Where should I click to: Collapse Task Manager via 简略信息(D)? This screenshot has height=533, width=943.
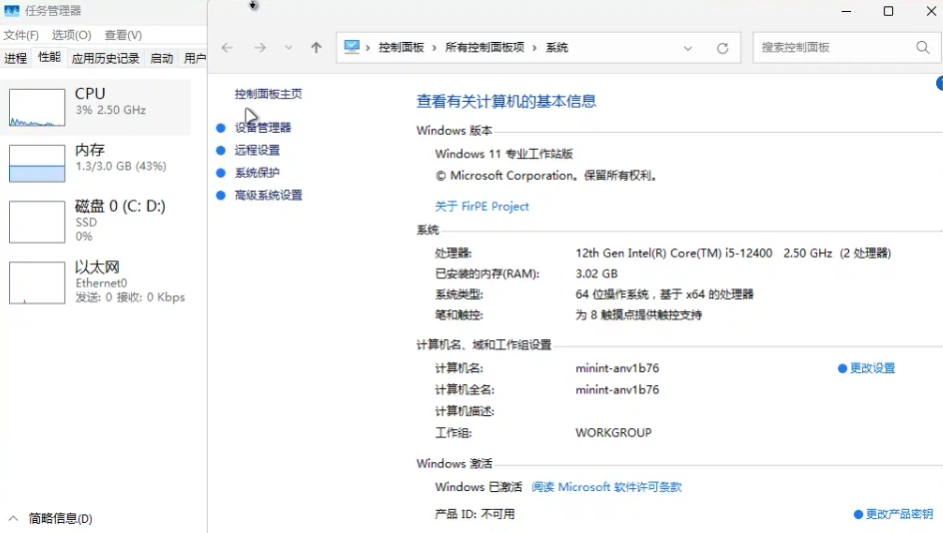[61, 519]
